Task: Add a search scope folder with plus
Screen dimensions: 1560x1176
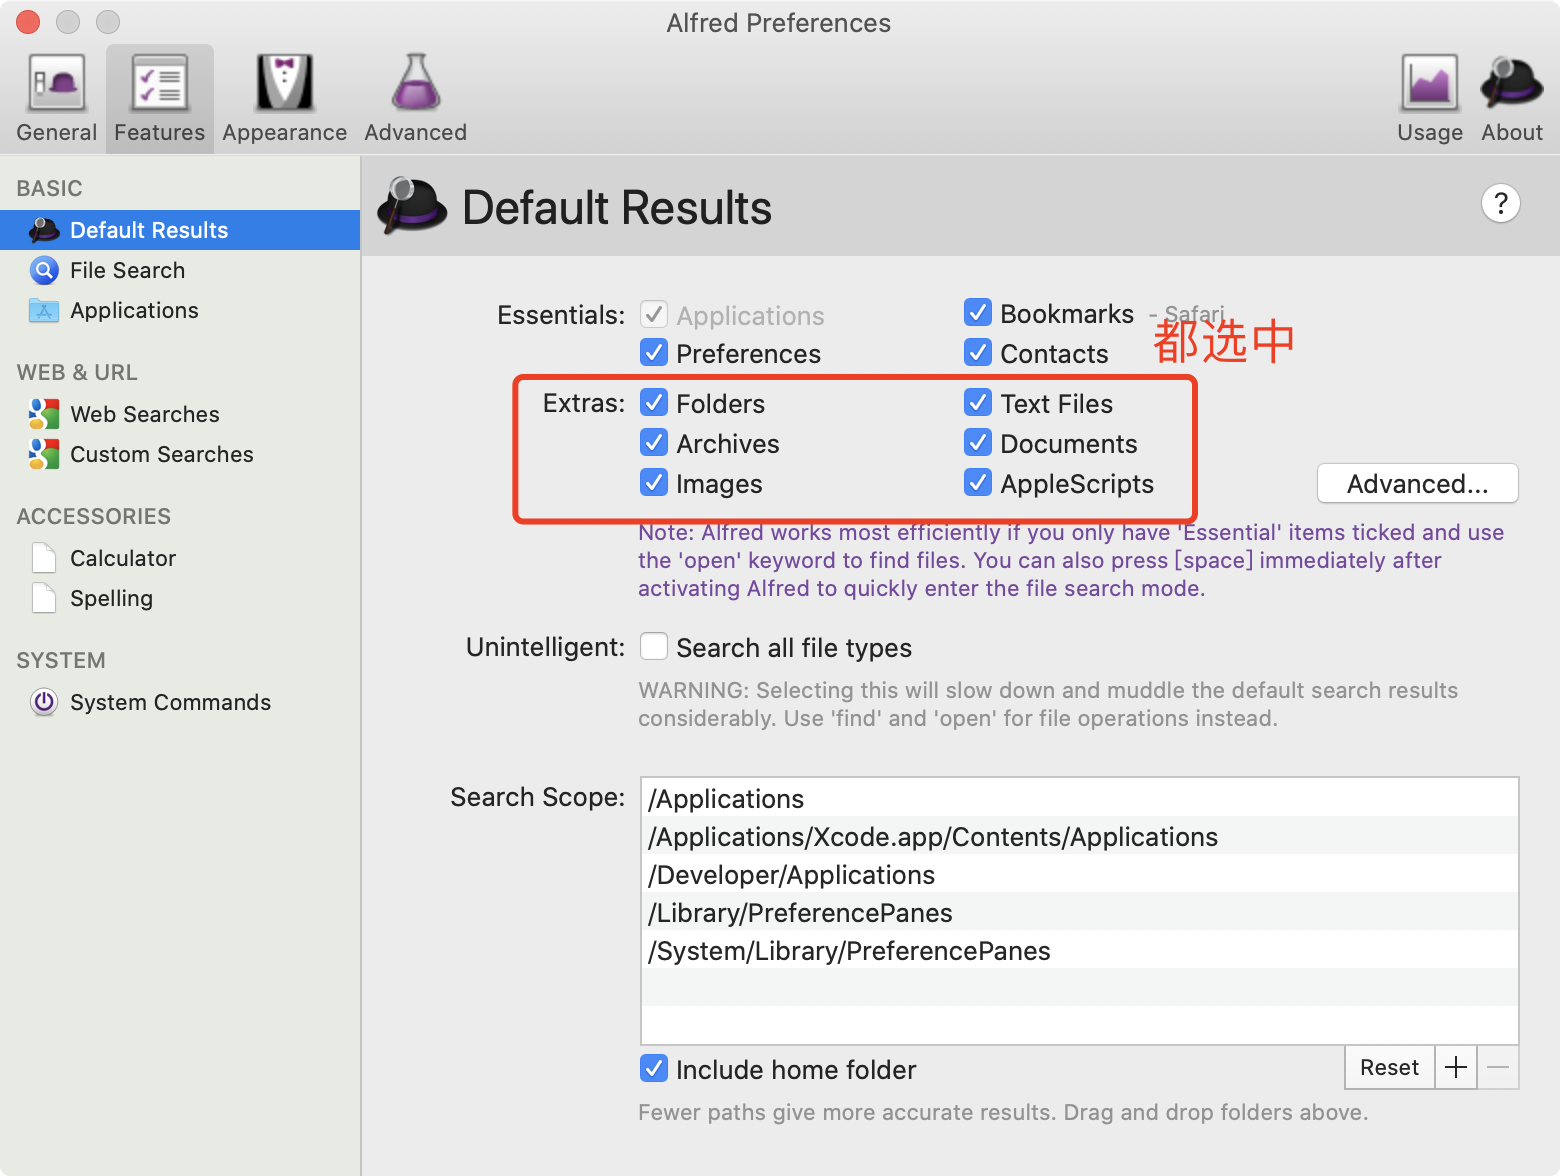Action: click(1456, 1067)
